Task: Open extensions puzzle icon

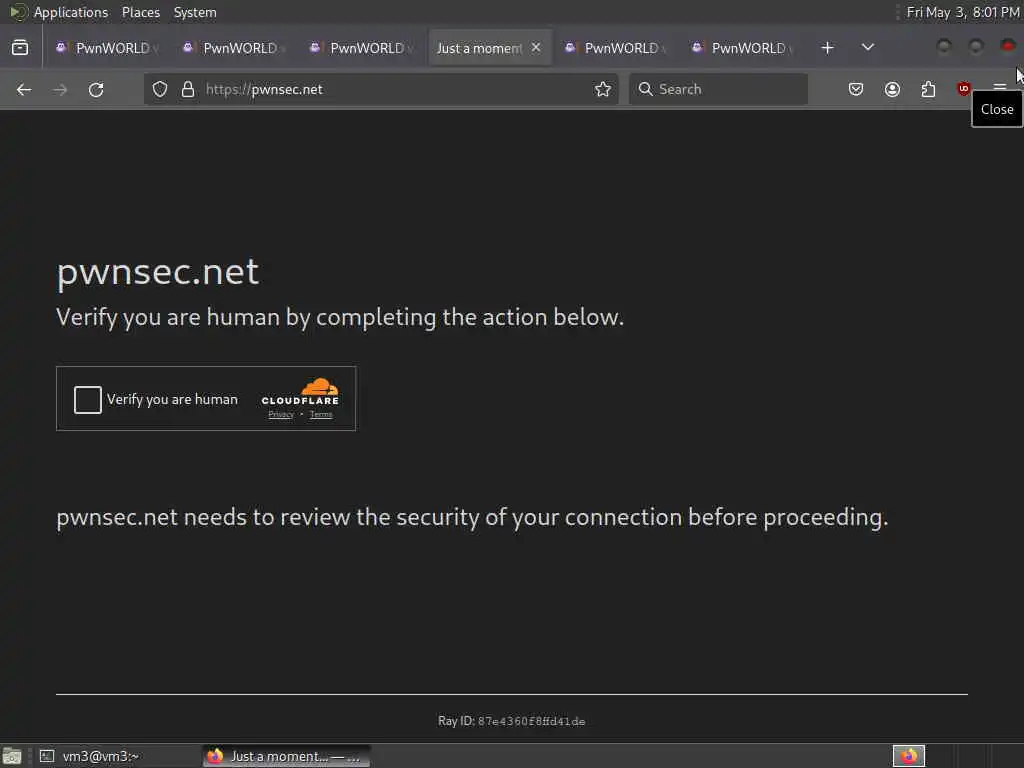Action: click(928, 89)
